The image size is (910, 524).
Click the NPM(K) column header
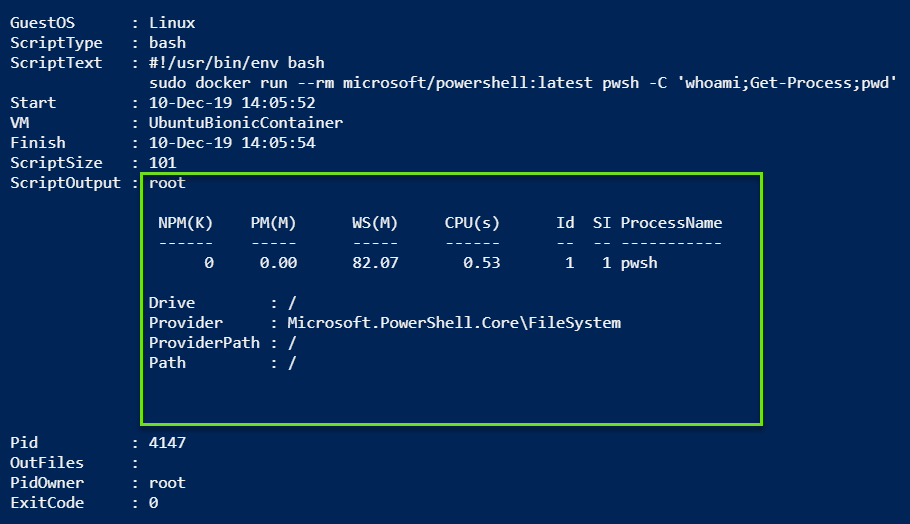pyautogui.click(x=186, y=223)
